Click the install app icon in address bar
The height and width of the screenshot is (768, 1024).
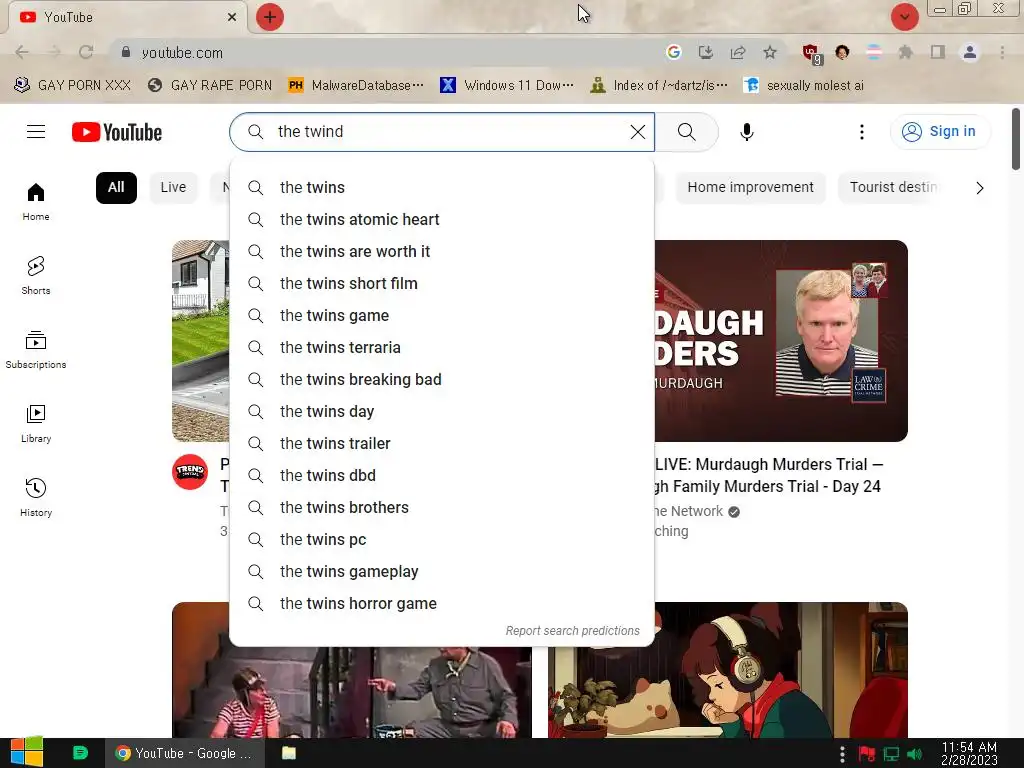706,52
